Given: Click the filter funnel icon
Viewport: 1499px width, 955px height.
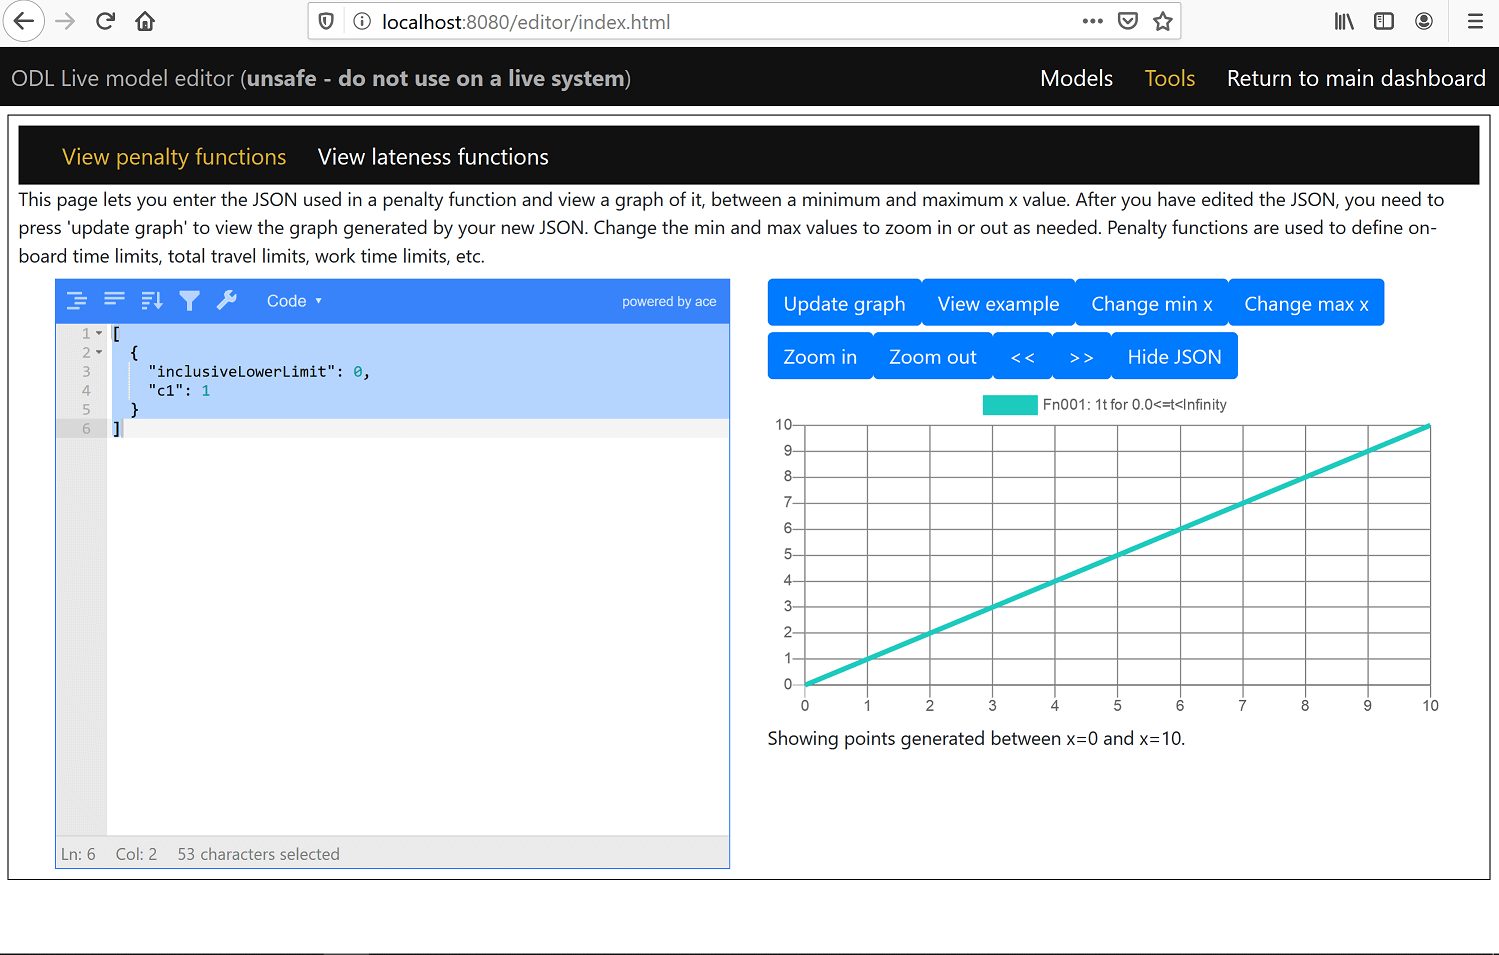Looking at the screenshot, I should pyautogui.click(x=189, y=300).
